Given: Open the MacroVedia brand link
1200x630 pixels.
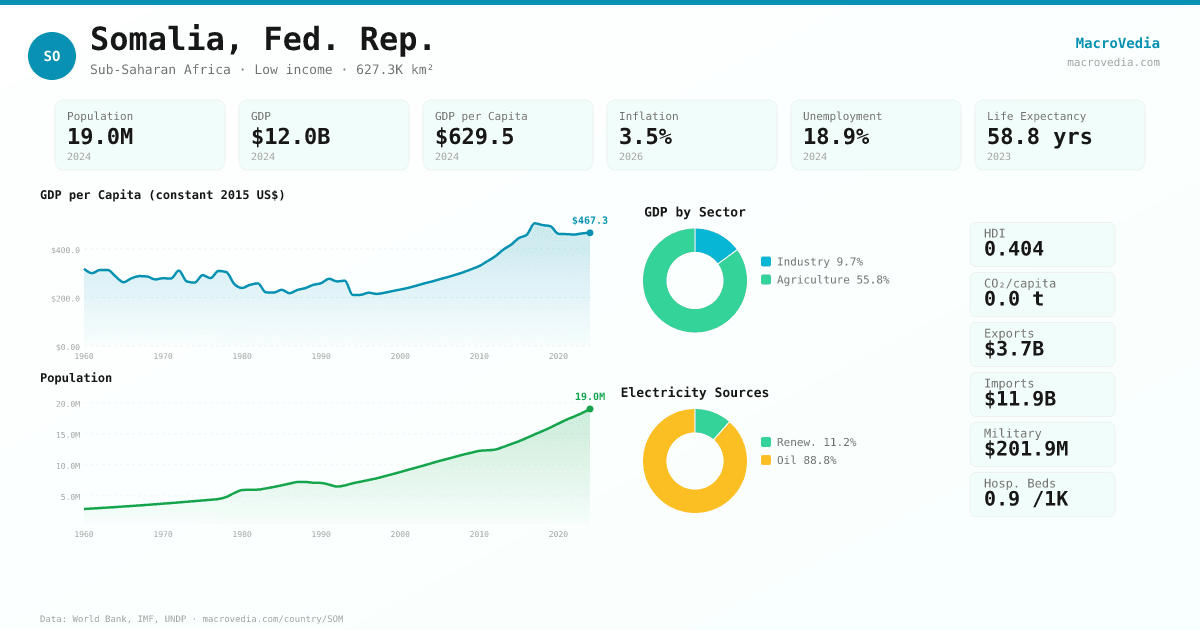Looking at the screenshot, I should click(x=1117, y=43).
